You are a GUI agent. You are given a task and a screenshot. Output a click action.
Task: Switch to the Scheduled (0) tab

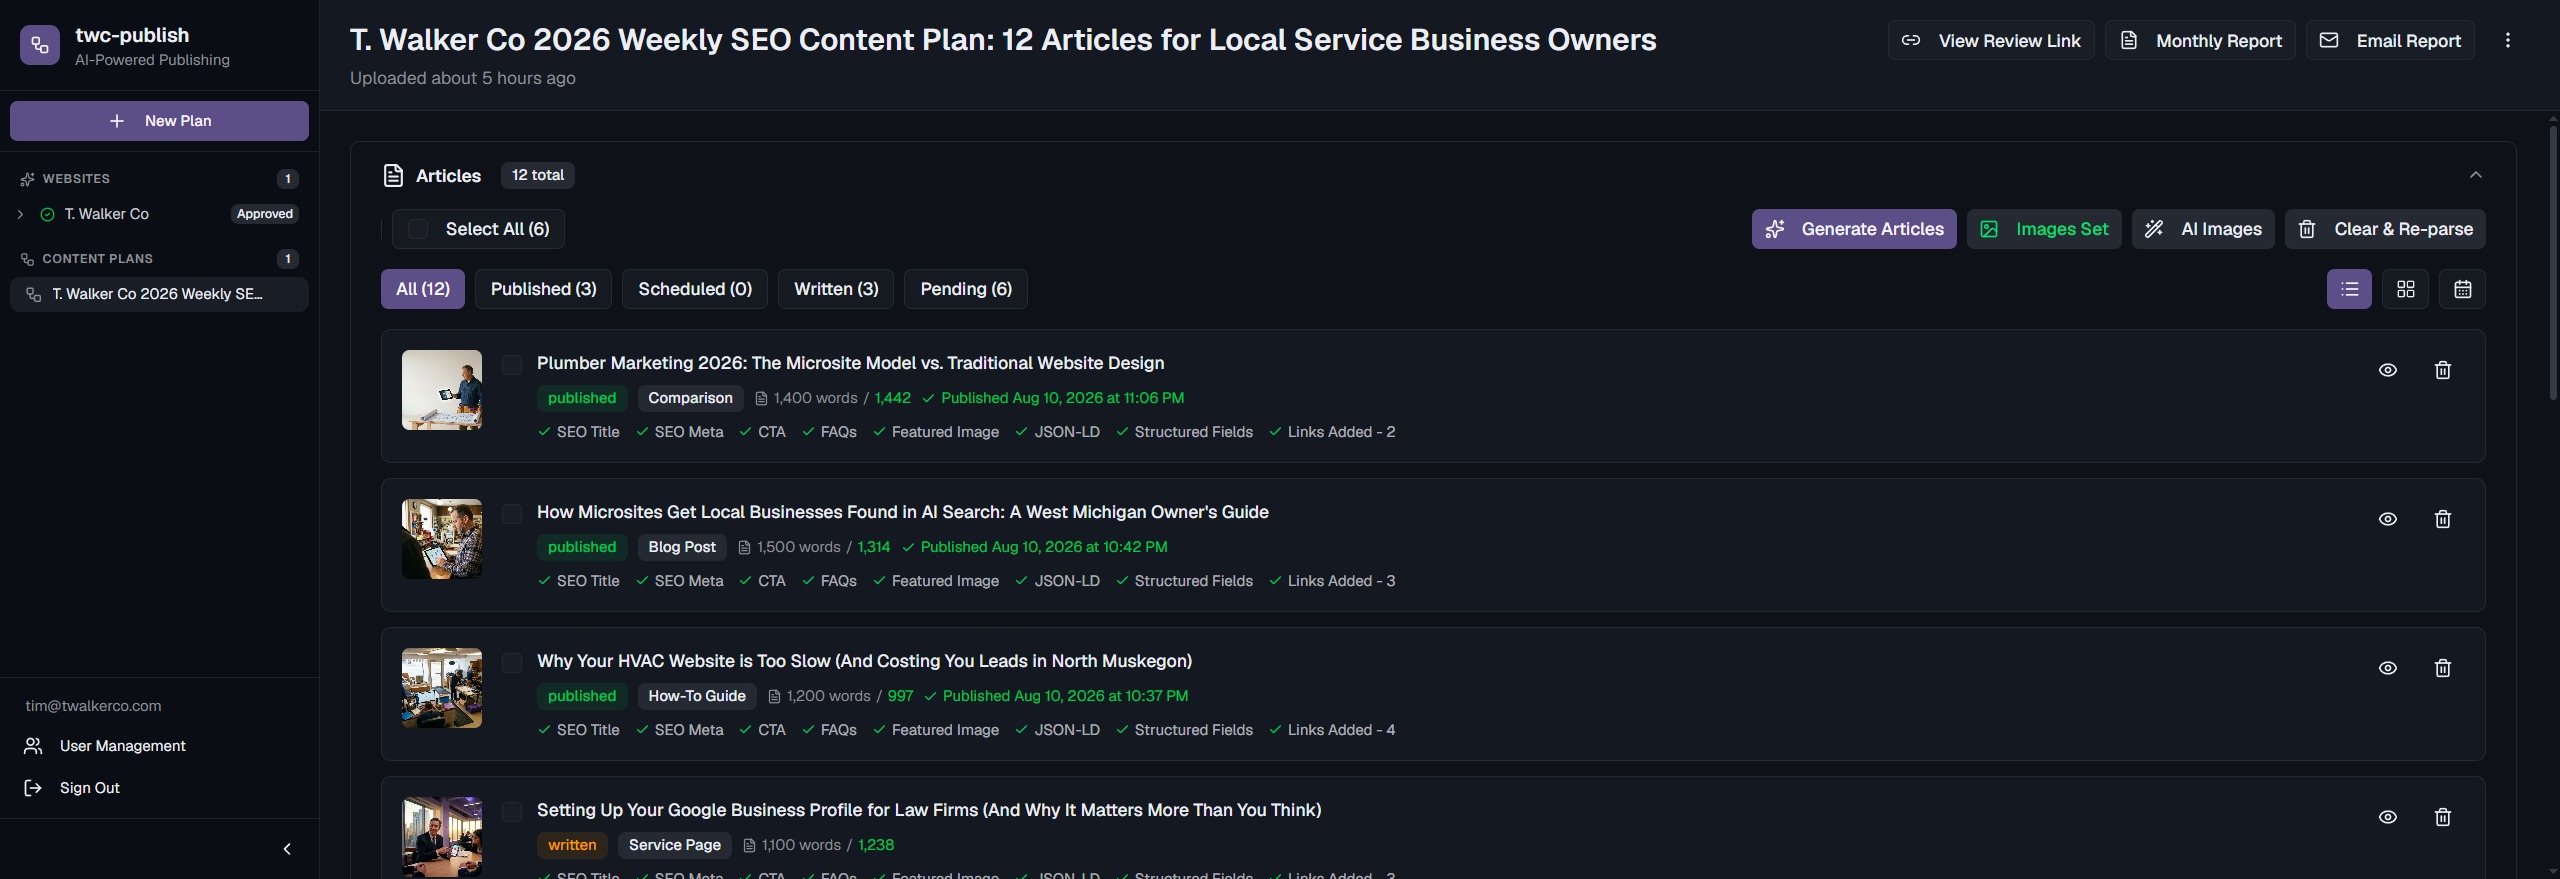click(x=695, y=289)
